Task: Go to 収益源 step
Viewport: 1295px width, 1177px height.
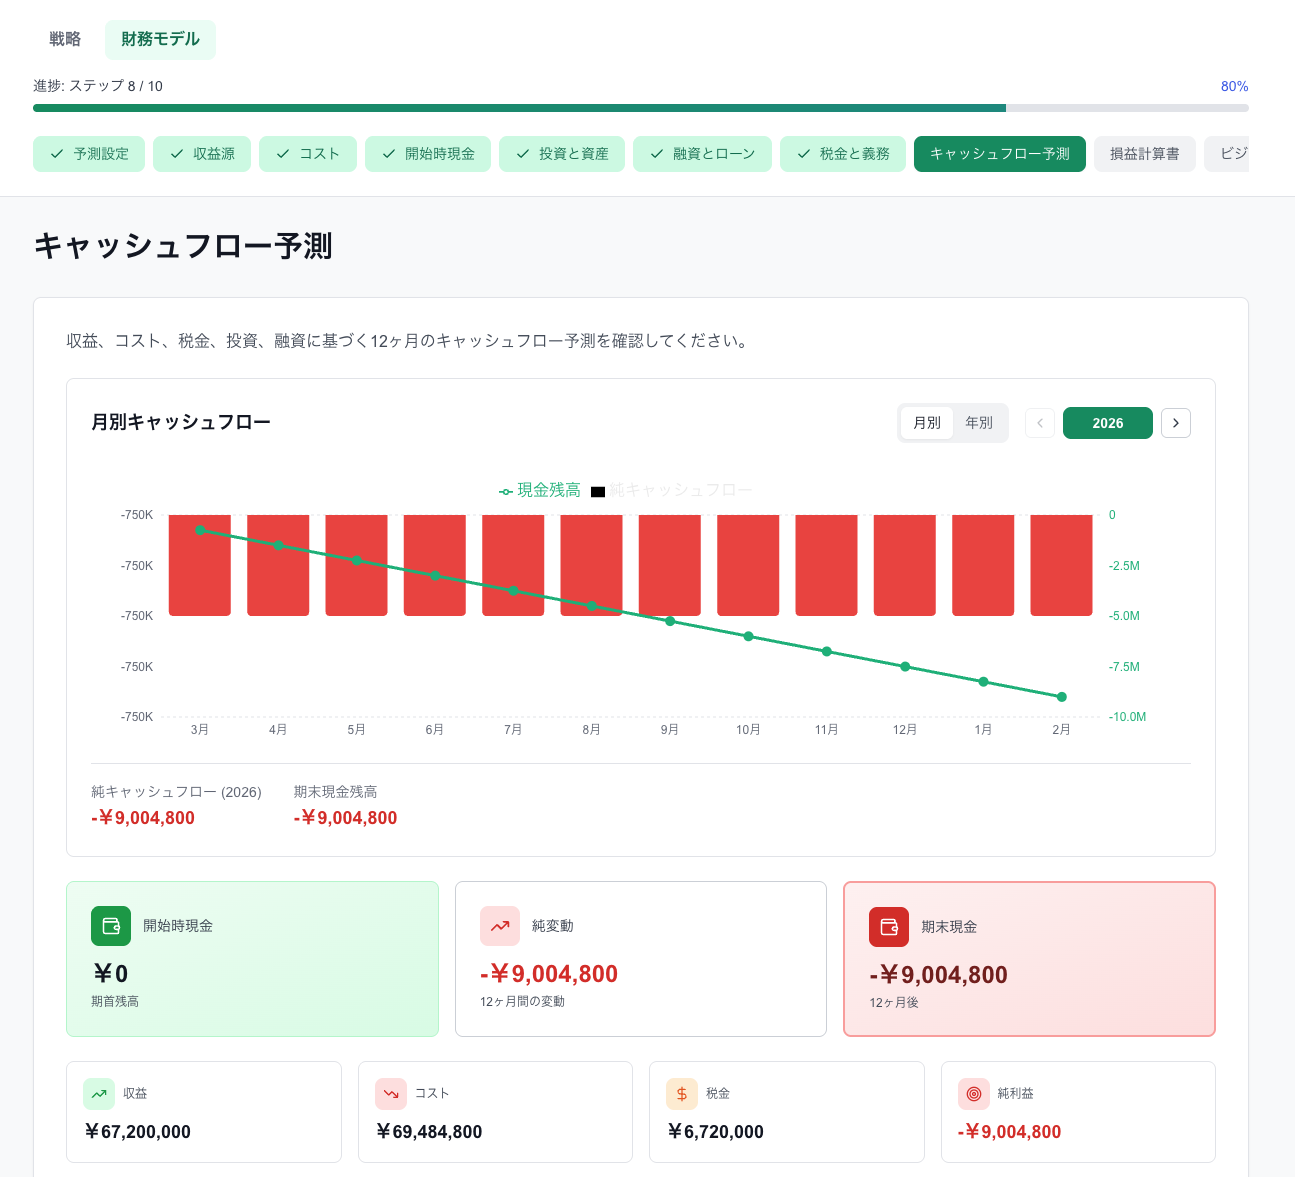Action: tap(202, 154)
